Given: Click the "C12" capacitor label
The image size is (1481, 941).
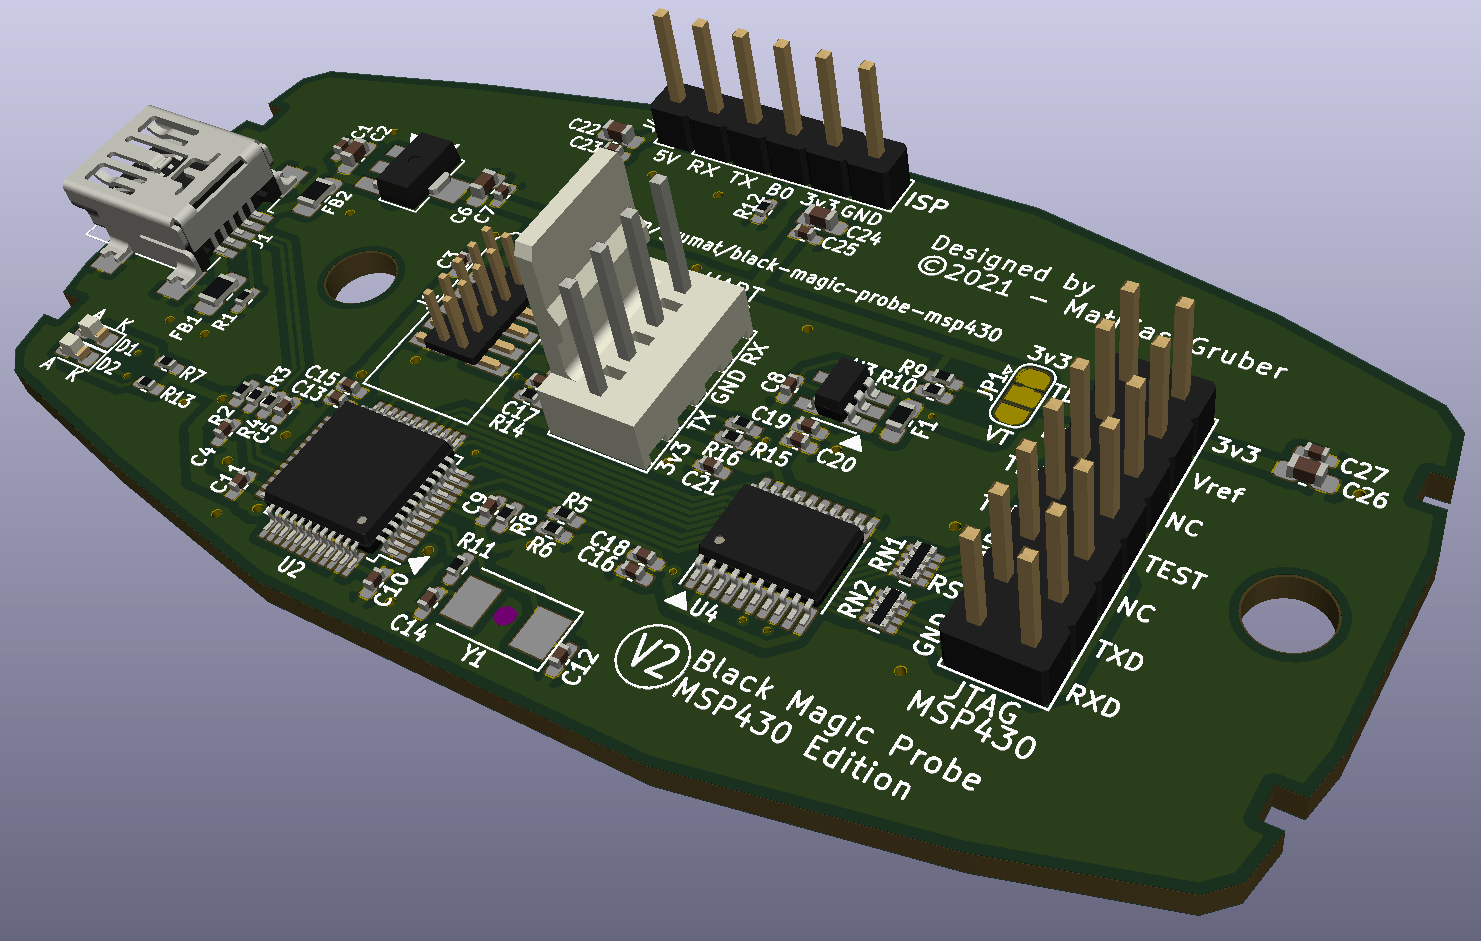Looking at the screenshot, I should (x=580, y=666).
